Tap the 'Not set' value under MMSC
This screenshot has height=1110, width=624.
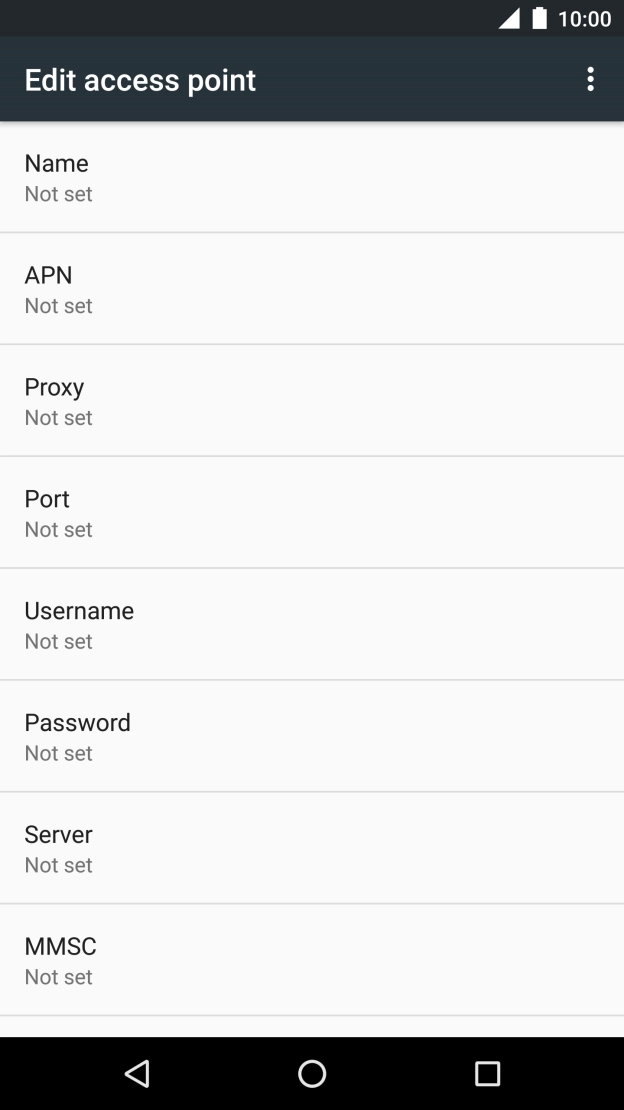[58, 978]
